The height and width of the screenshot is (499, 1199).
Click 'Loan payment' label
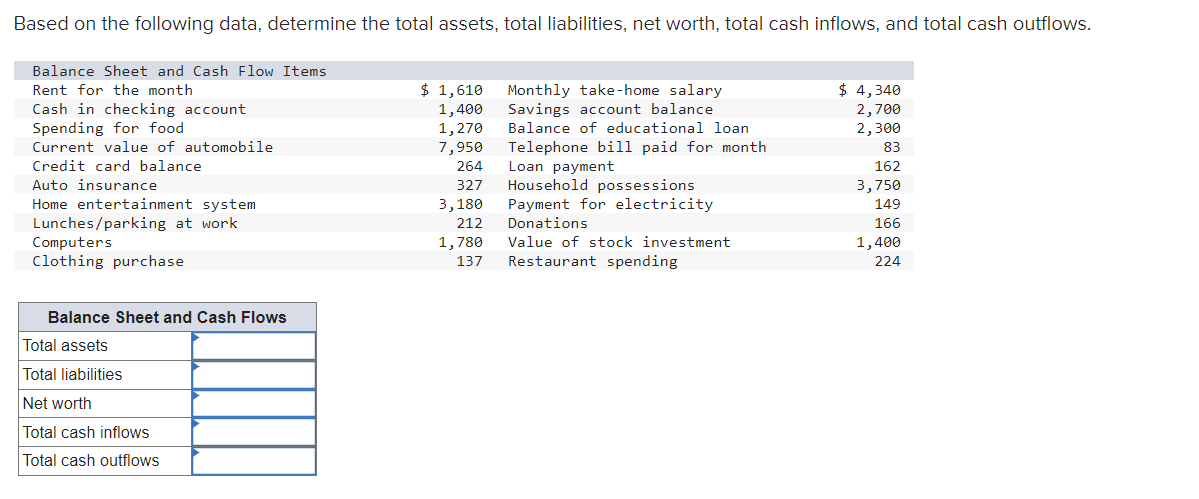tap(561, 167)
